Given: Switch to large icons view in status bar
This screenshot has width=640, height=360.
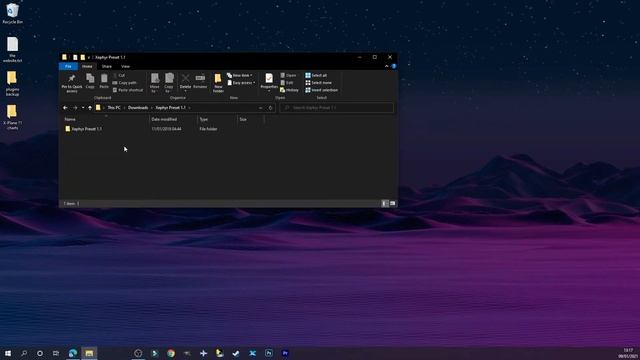Looking at the screenshot, I should 393,203.
